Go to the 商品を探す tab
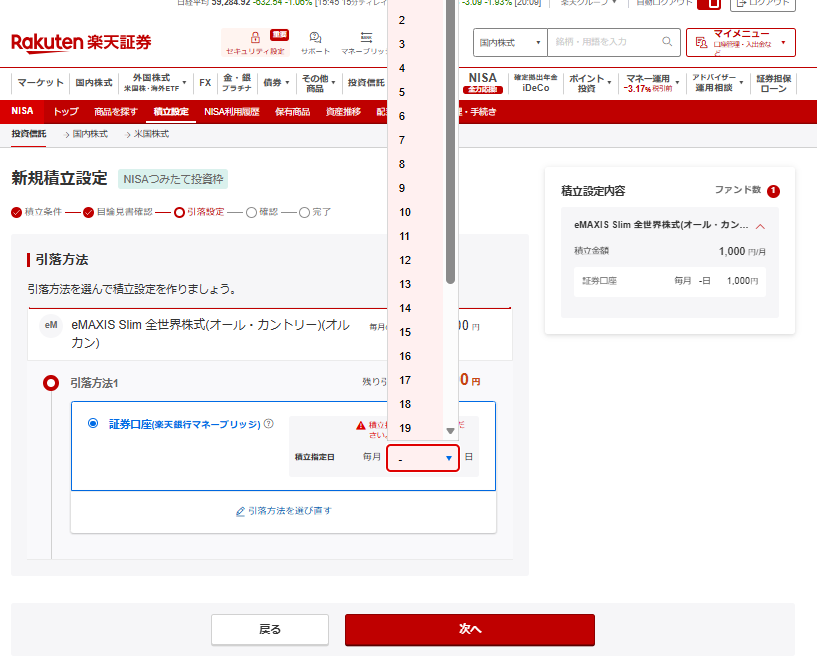 tap(116, 111)
